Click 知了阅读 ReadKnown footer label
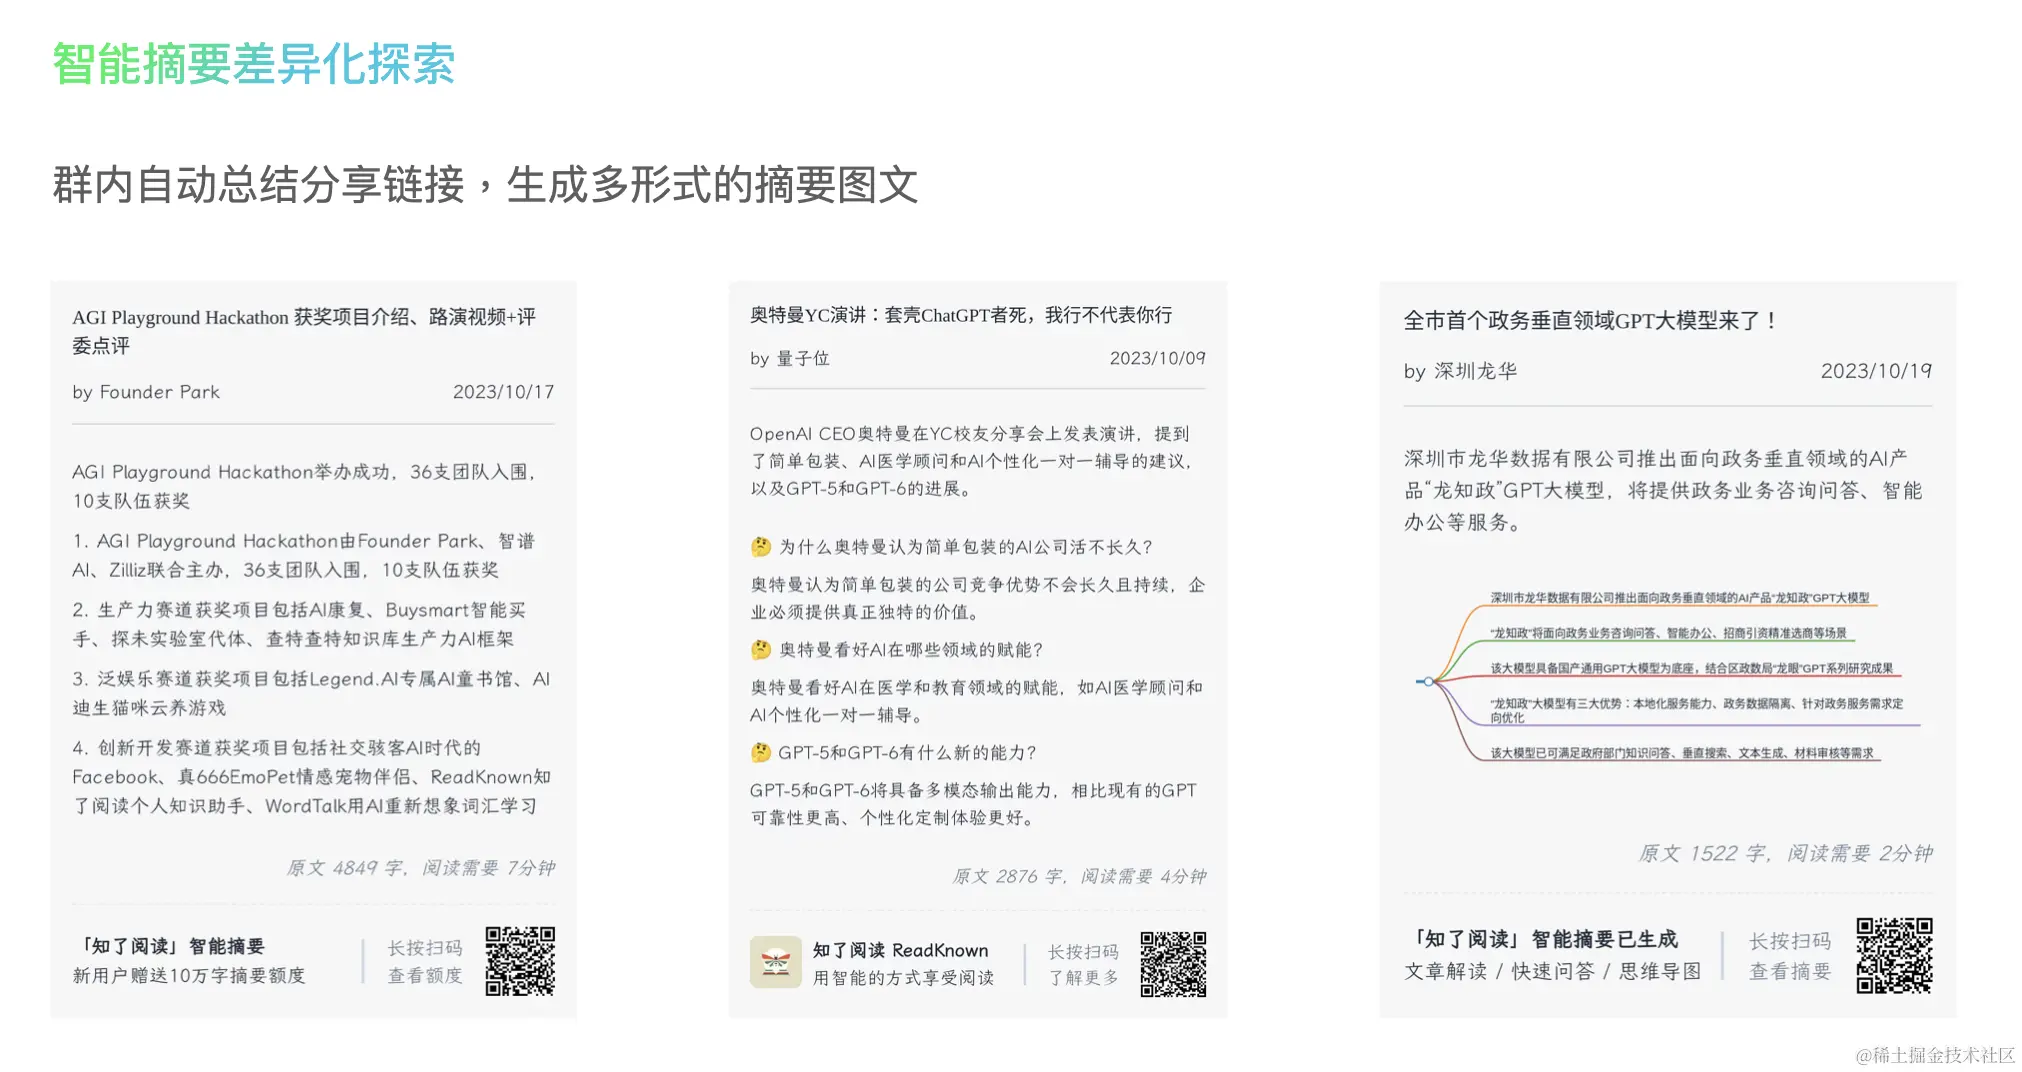 (x=900, y=950)
